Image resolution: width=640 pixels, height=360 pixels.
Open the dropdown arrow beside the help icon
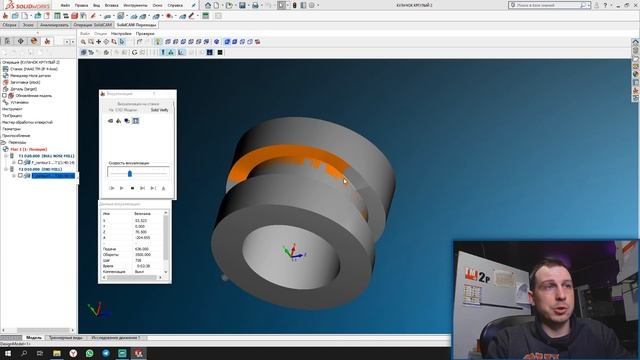pyautogui.click(x=611, y=5)
